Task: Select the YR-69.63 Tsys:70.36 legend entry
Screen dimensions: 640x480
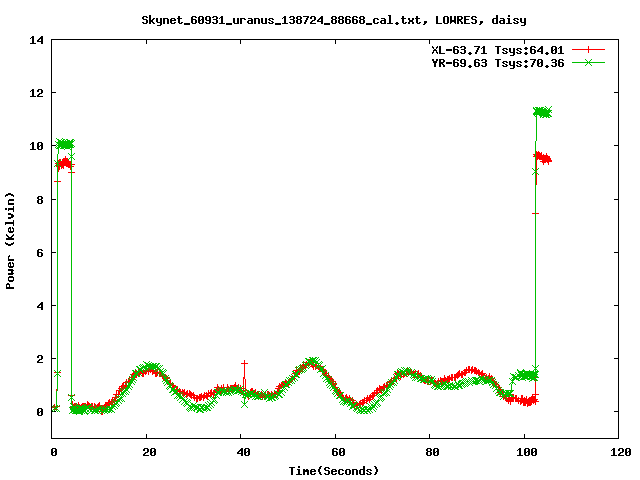Action: tap(498, 63)
